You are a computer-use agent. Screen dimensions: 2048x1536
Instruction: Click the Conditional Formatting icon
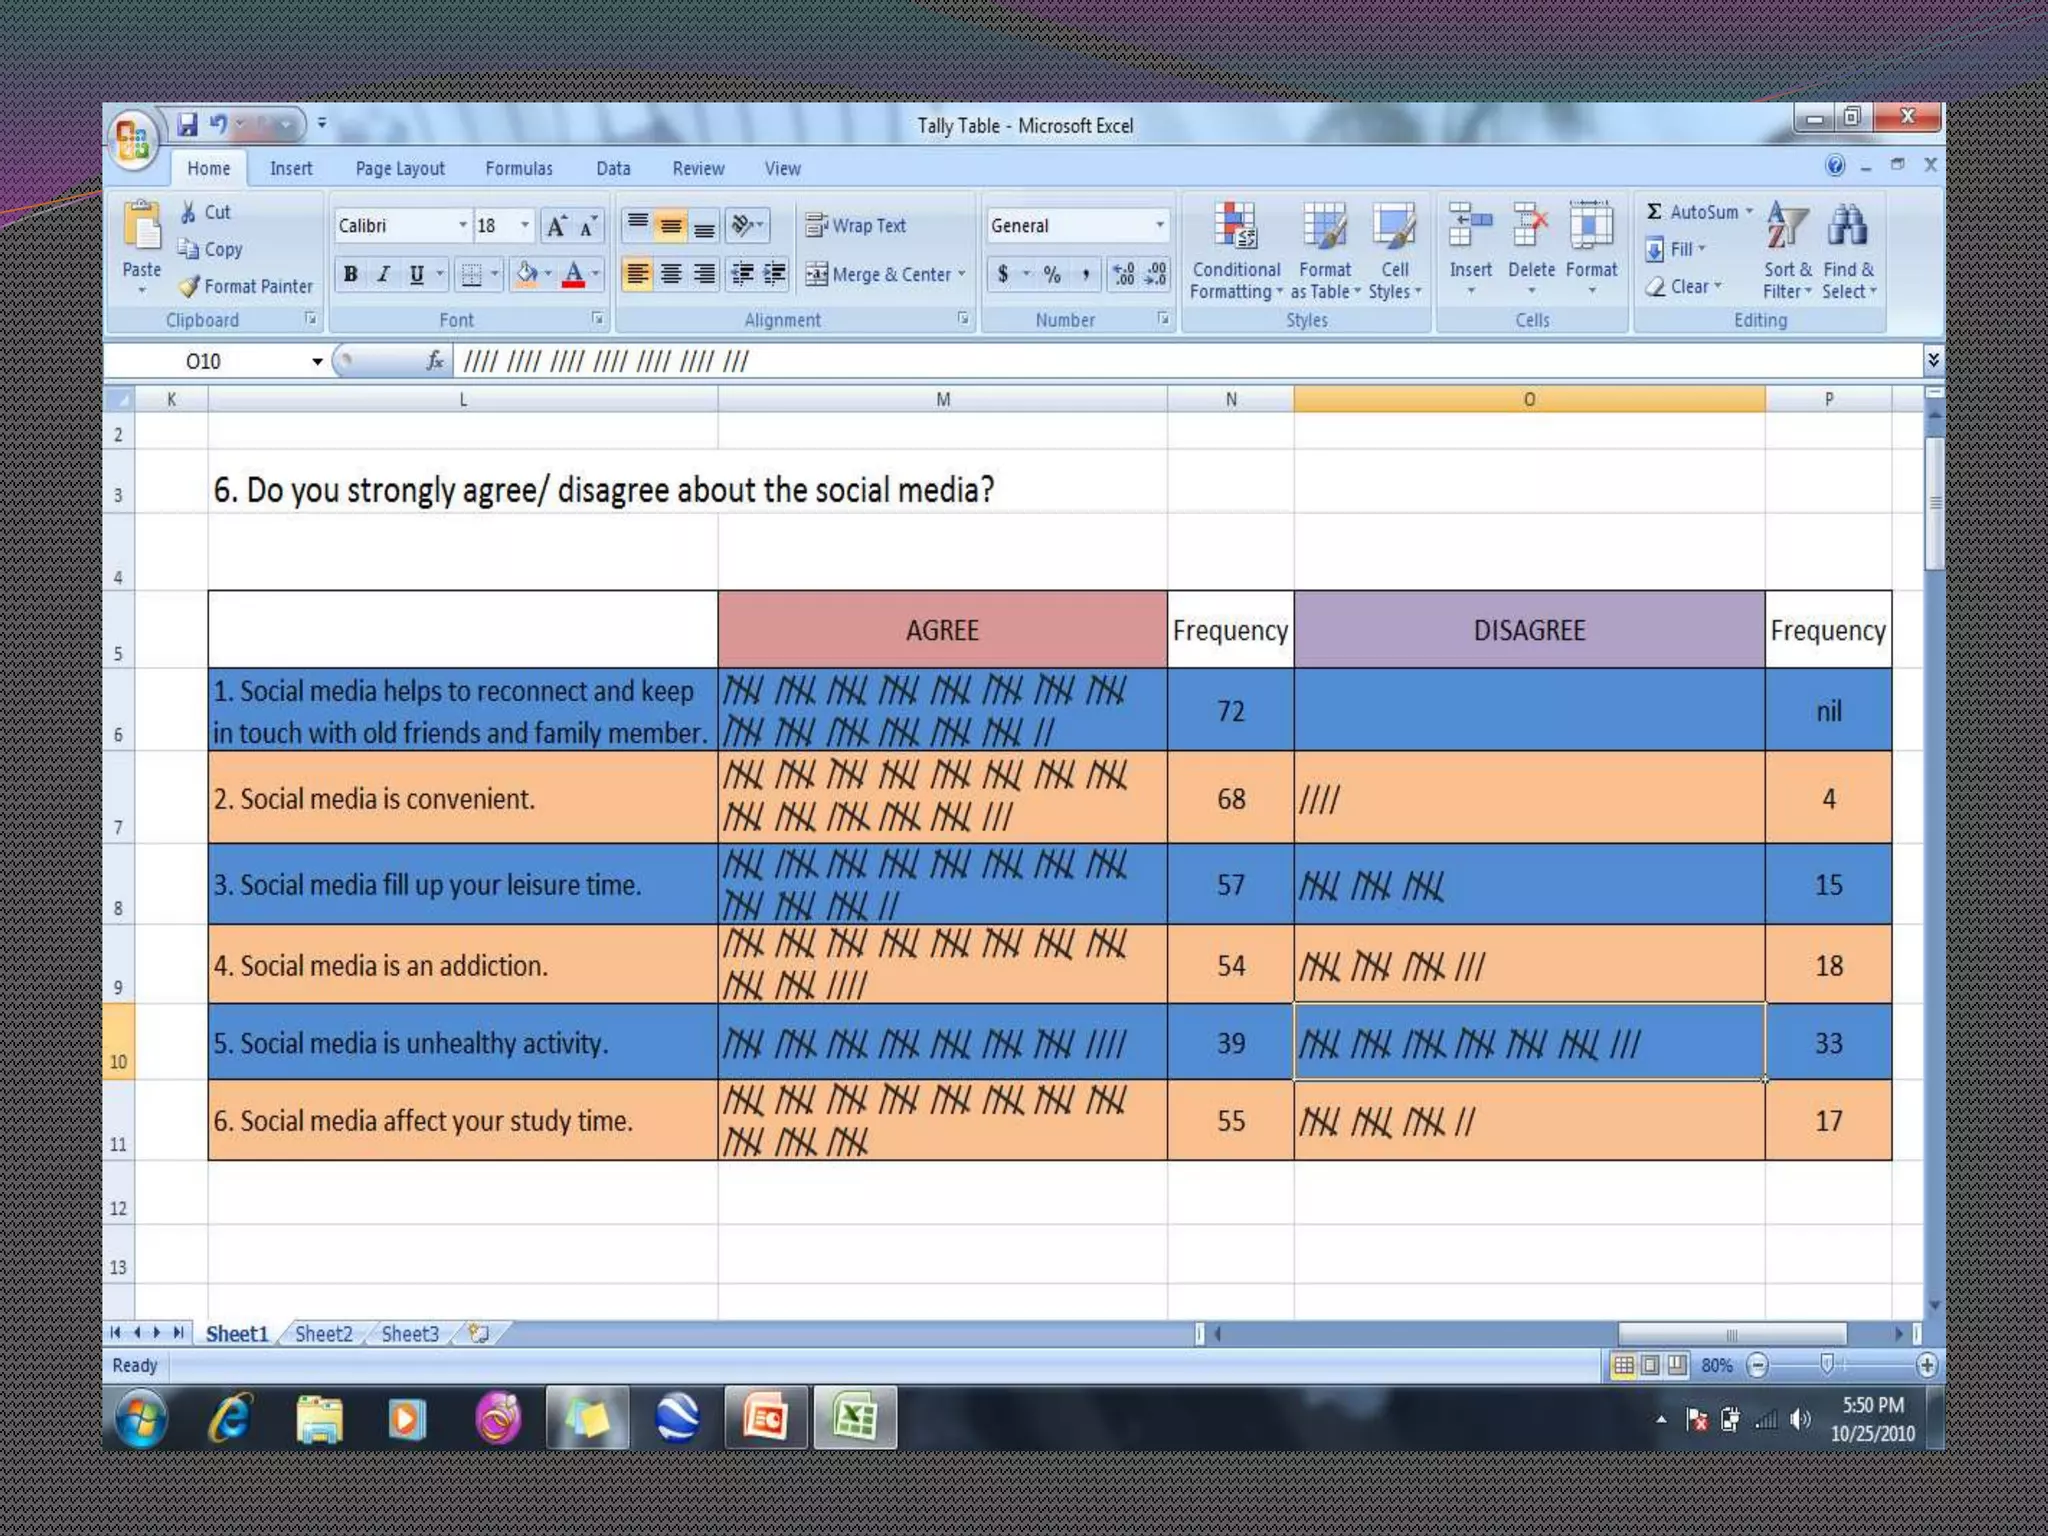click(1236, 226)
